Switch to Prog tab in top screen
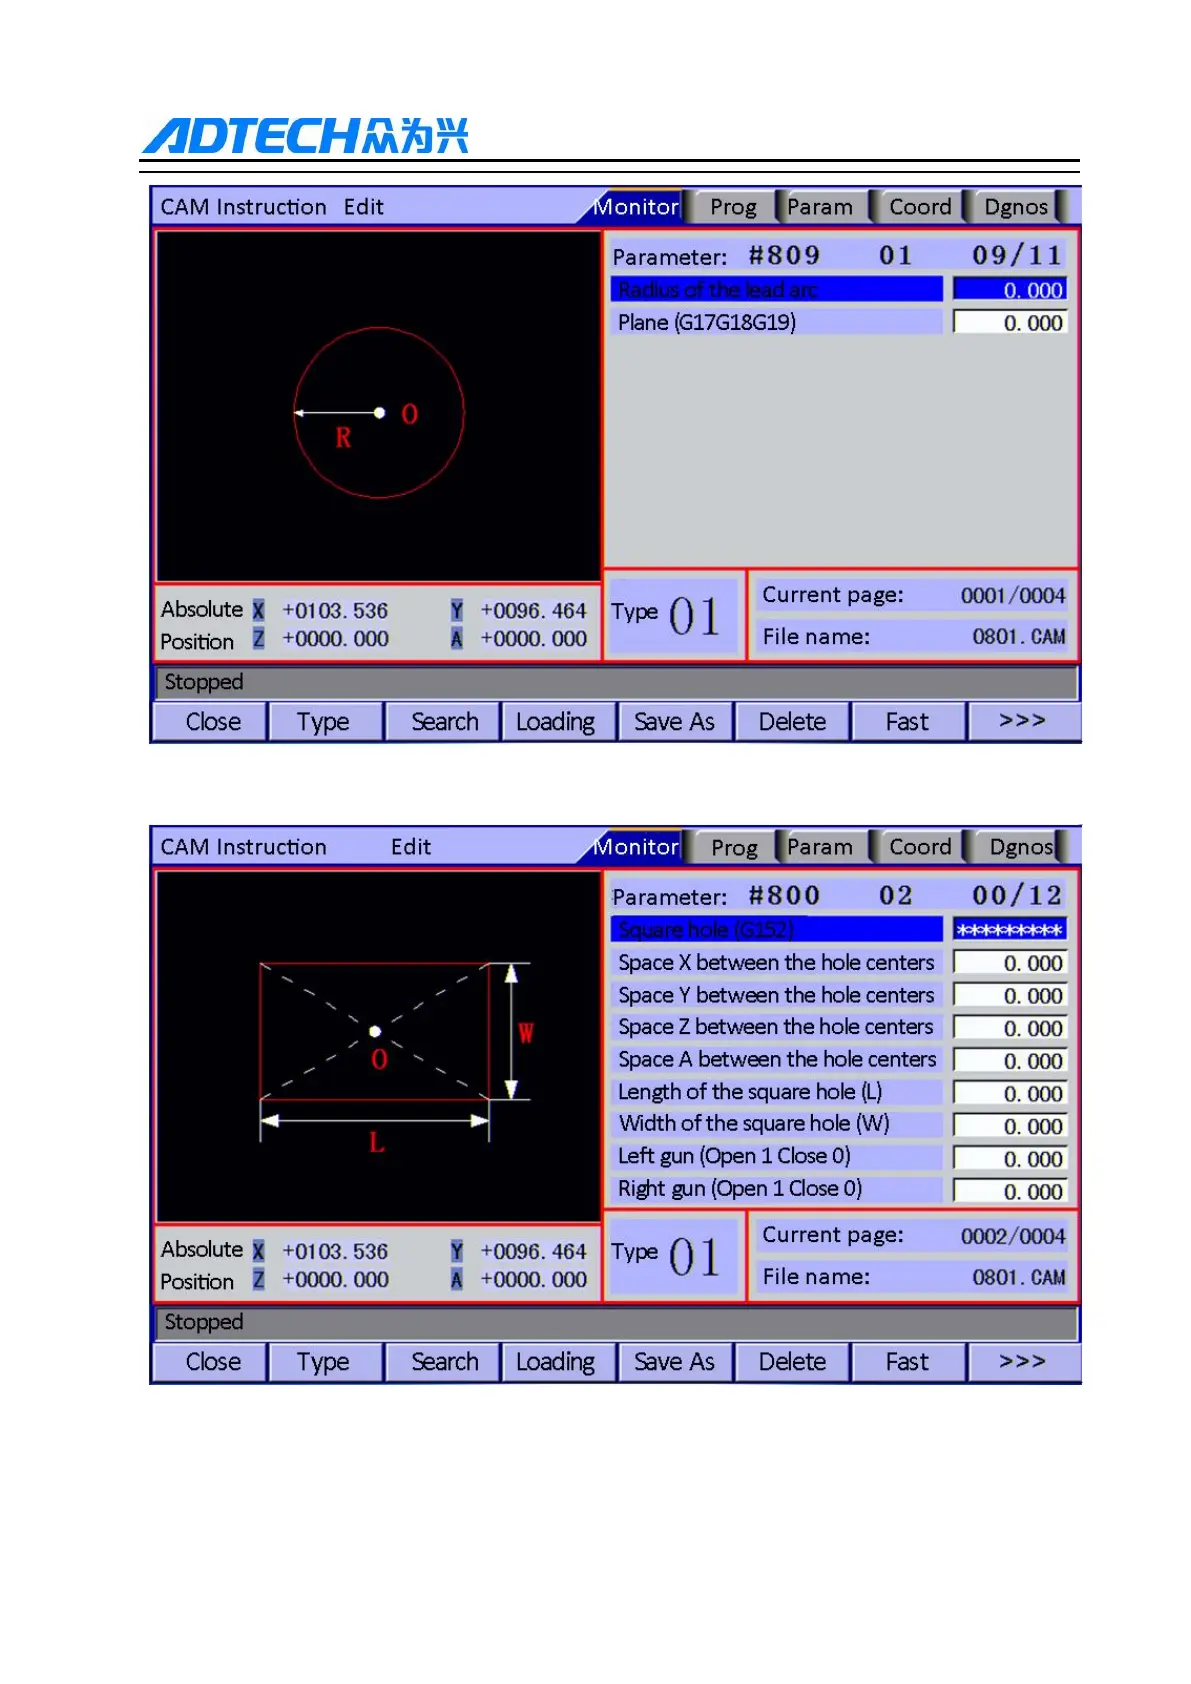The height and width of the screenshot is (1684, 1191). coord(733,207)
